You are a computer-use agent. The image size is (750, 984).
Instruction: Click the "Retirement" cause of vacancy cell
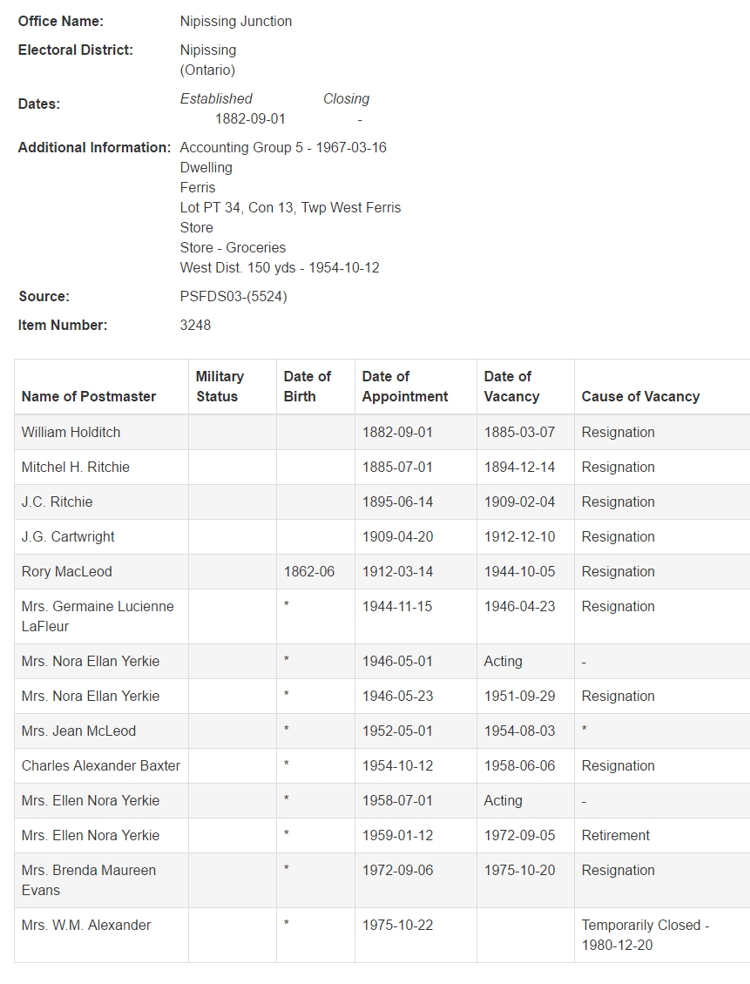615,835
